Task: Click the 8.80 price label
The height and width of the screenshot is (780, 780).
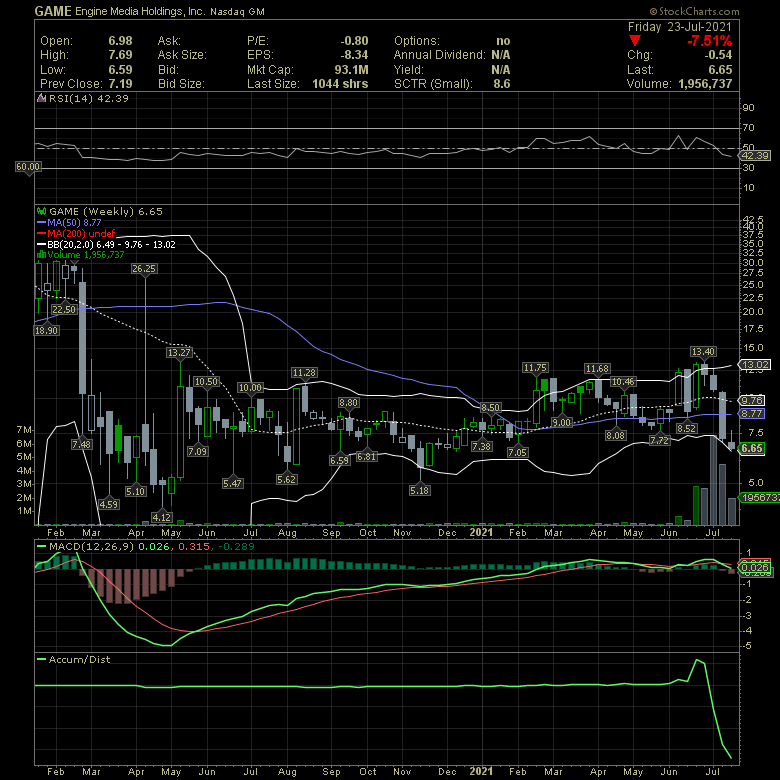Action: click(348, 402)
